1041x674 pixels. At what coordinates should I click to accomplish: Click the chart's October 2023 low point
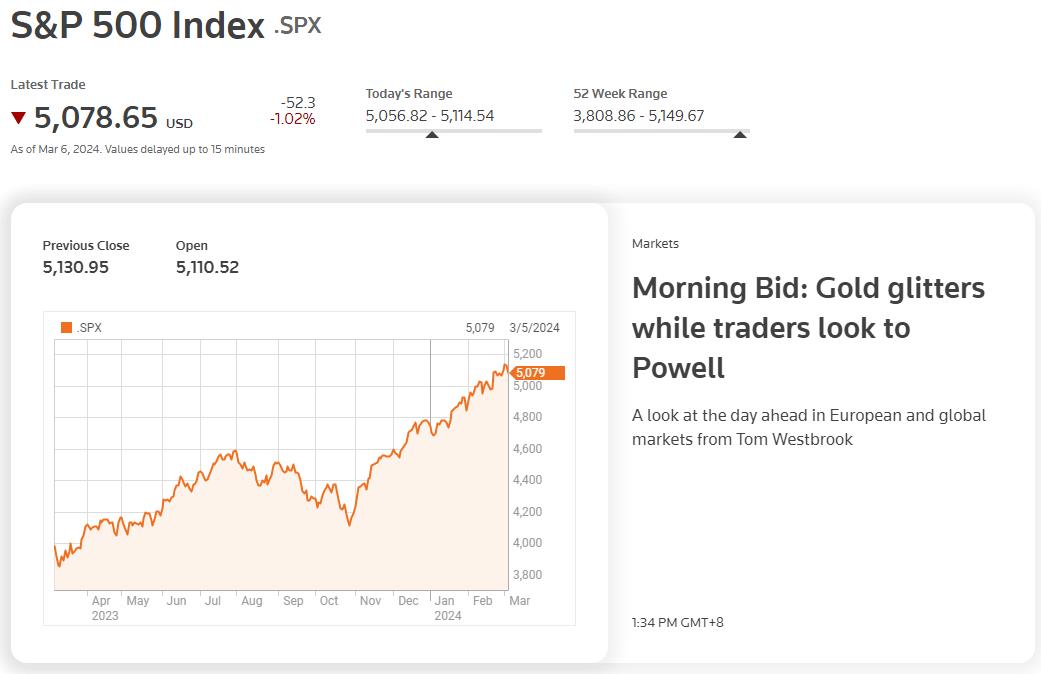click(x=349, y=525)
